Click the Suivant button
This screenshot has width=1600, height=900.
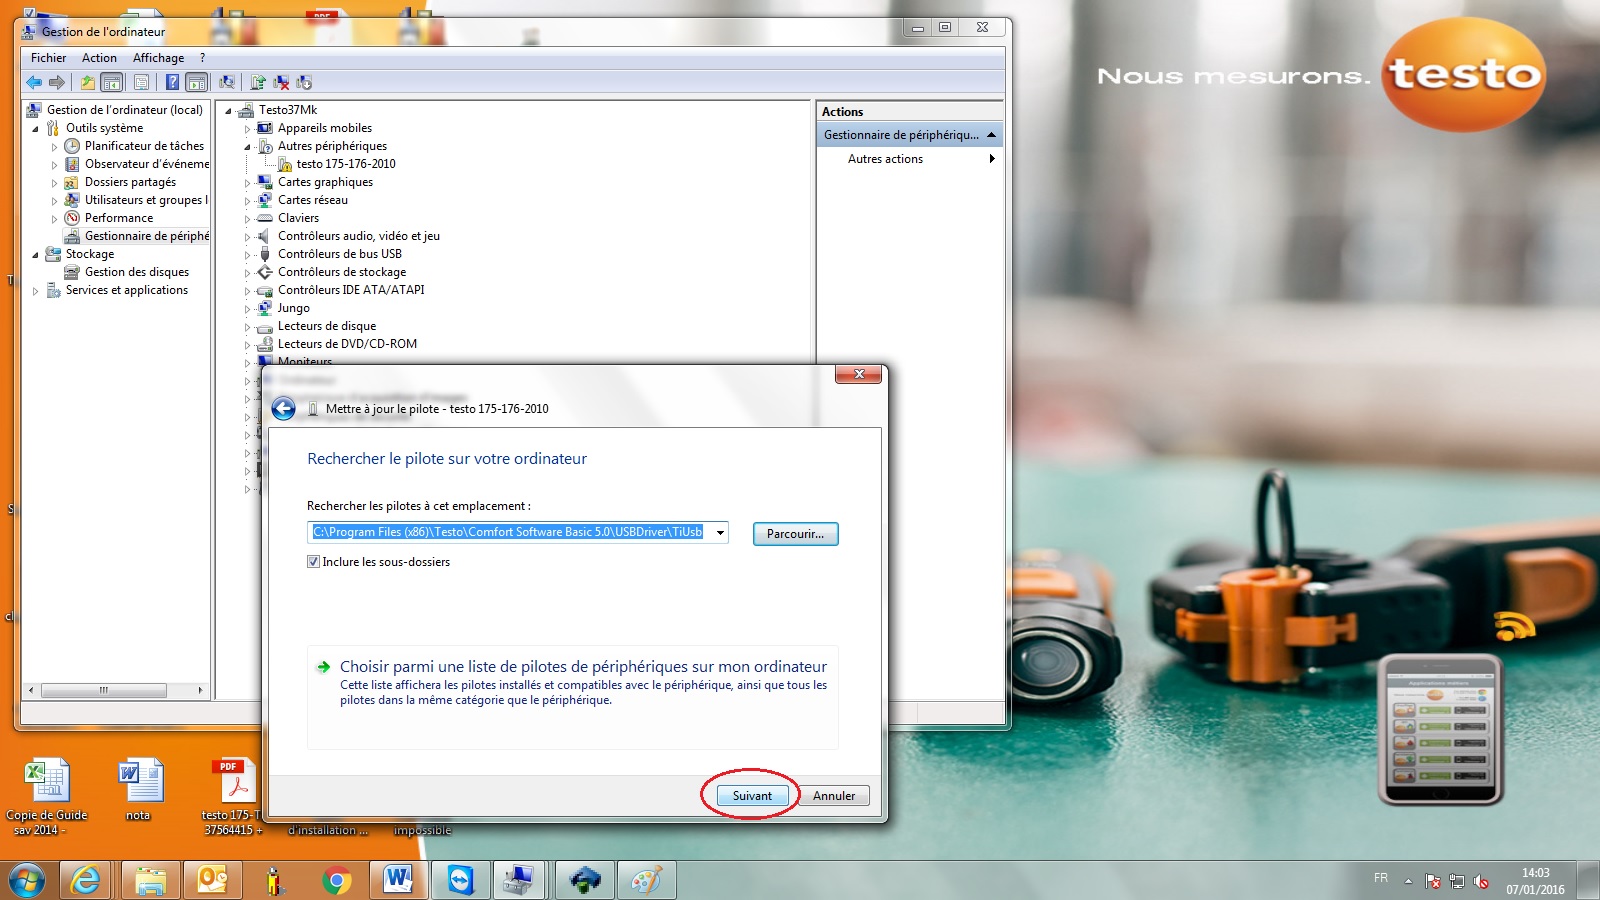coord(752,796)
